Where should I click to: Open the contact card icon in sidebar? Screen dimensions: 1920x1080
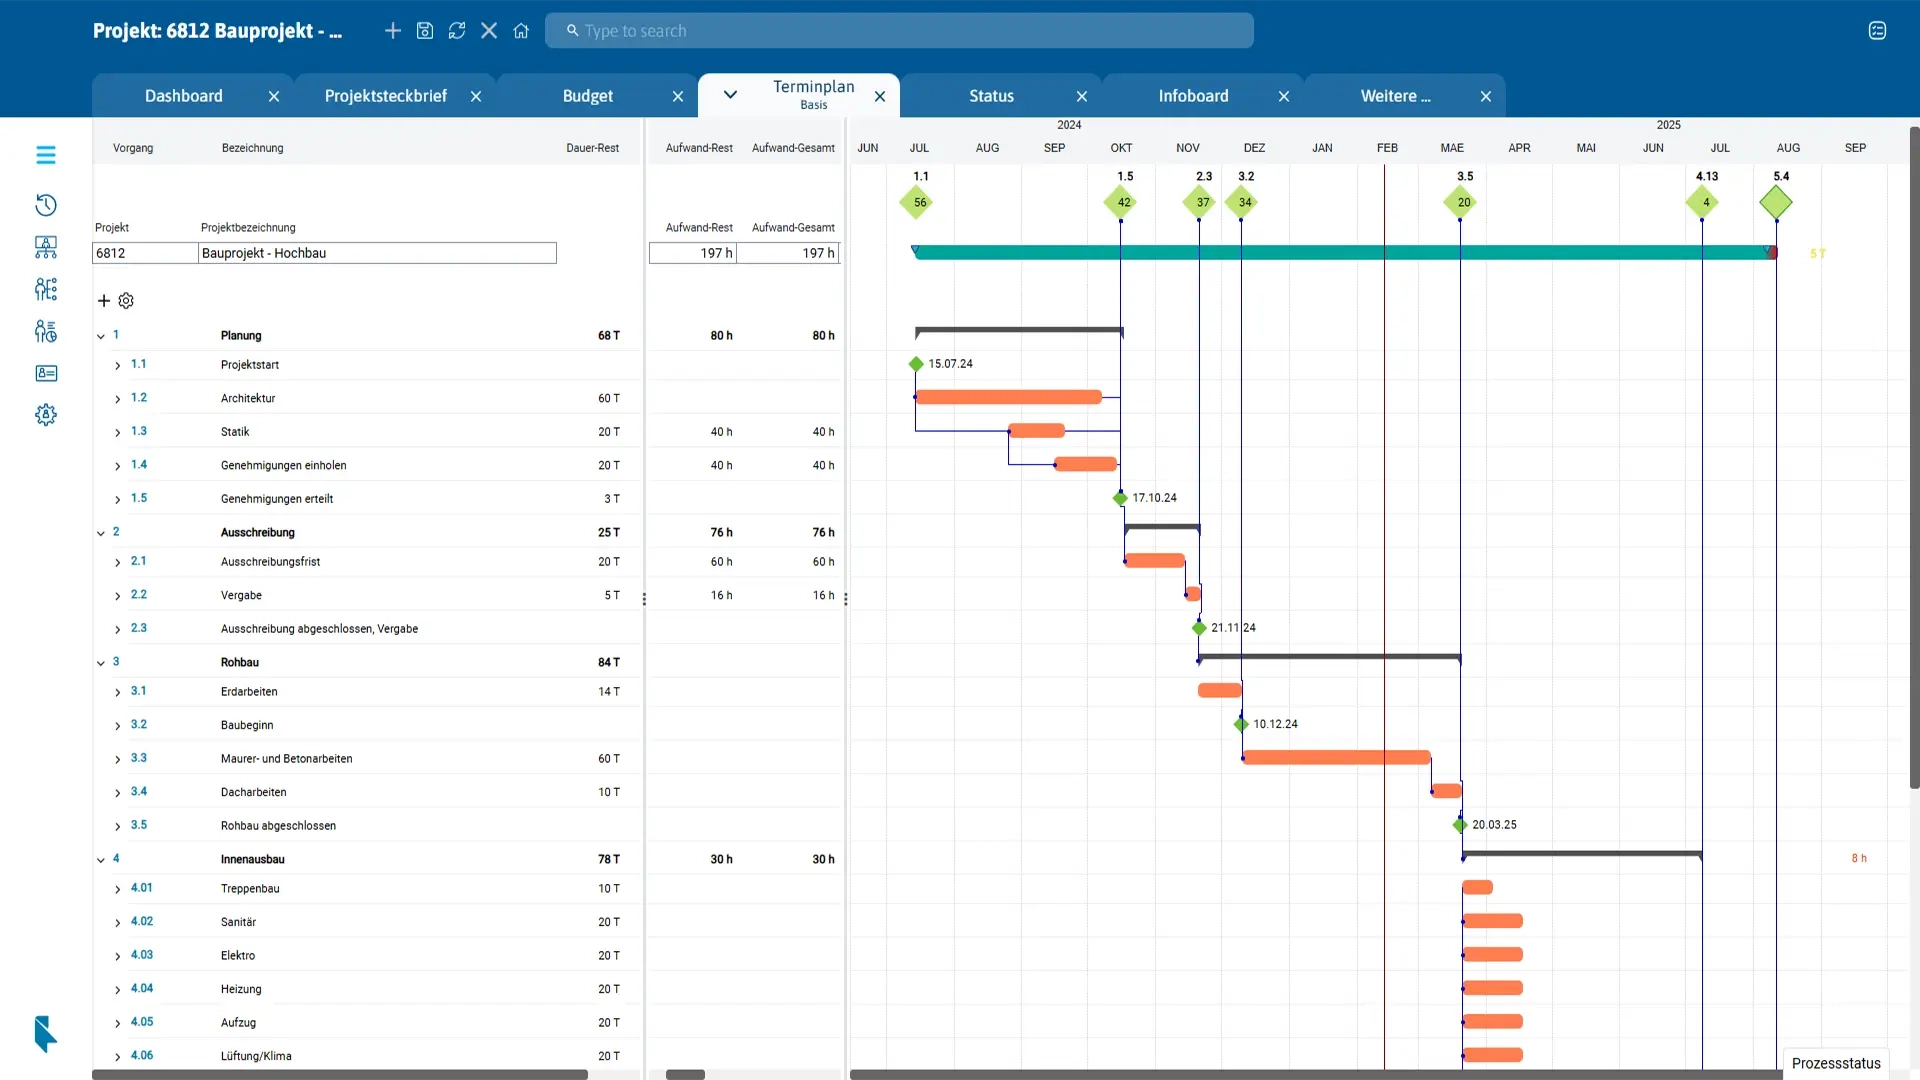coord(46,373)
